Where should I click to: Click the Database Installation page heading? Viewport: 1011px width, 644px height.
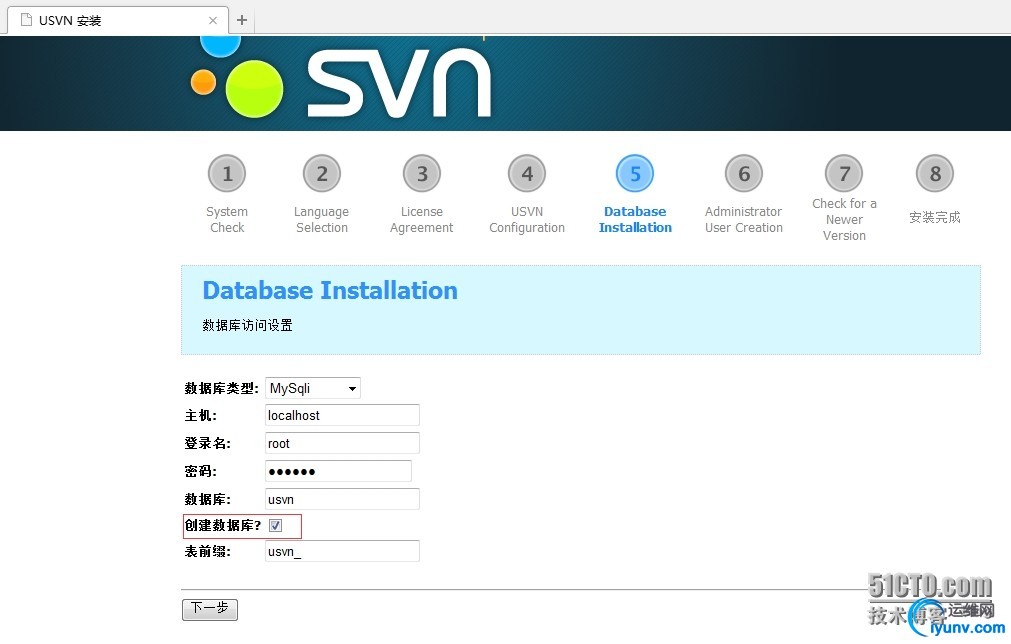click(330, 291)
